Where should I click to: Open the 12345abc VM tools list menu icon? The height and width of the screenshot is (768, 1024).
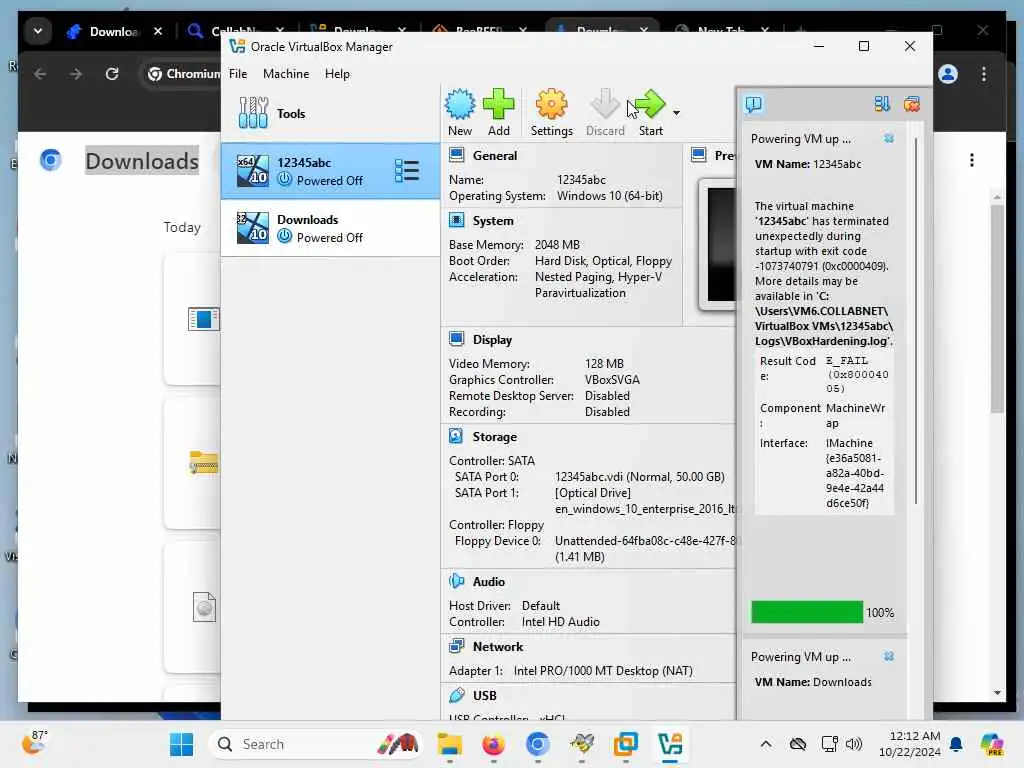click(407, 171)
